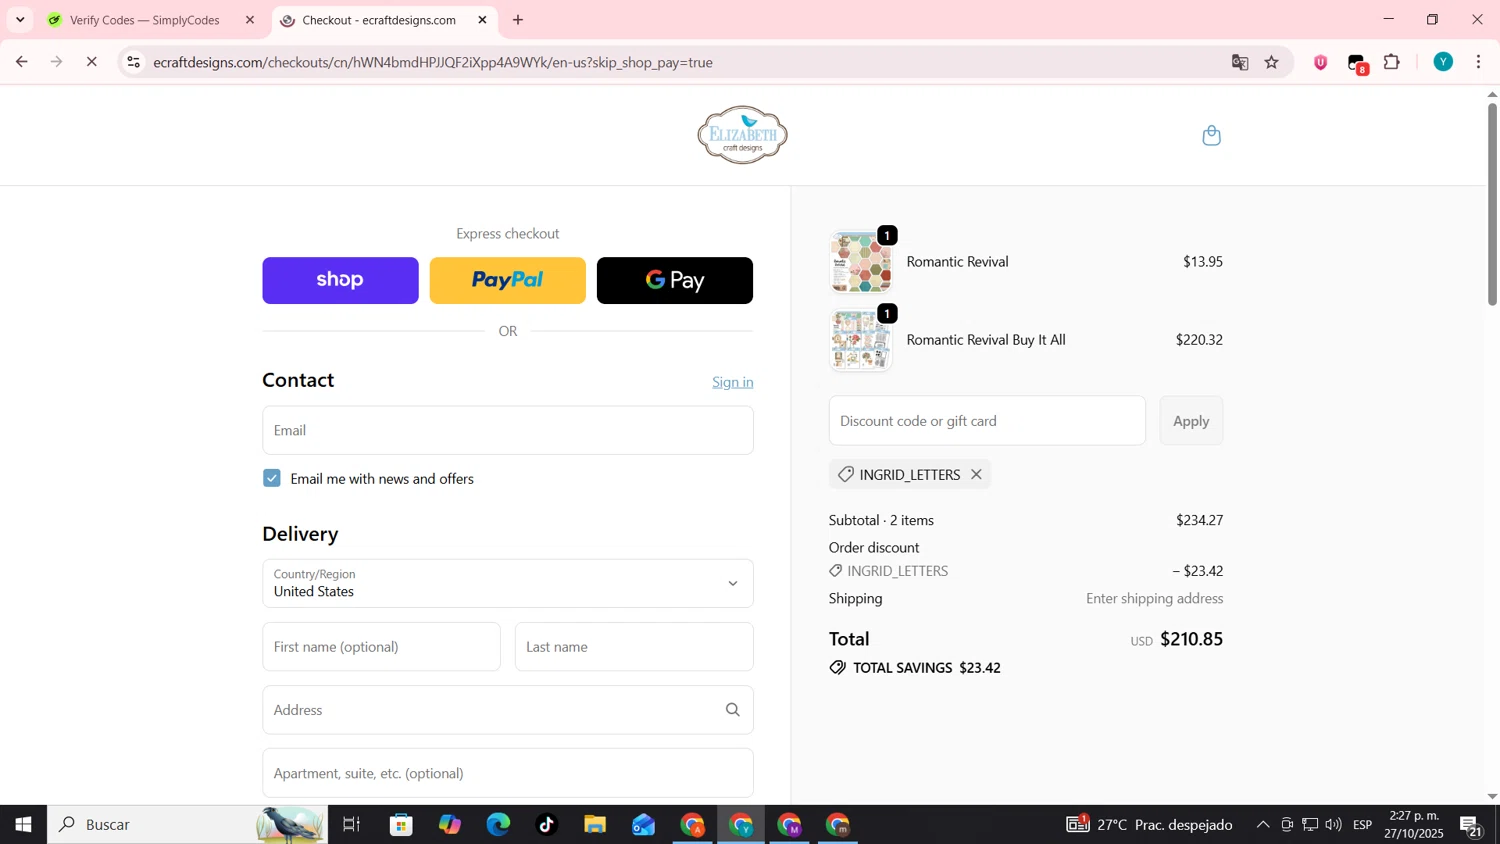This screenshot has height=844, width=1500.
Task: Open the browser Extensions puzzle icon
Action: (1392, 62)
